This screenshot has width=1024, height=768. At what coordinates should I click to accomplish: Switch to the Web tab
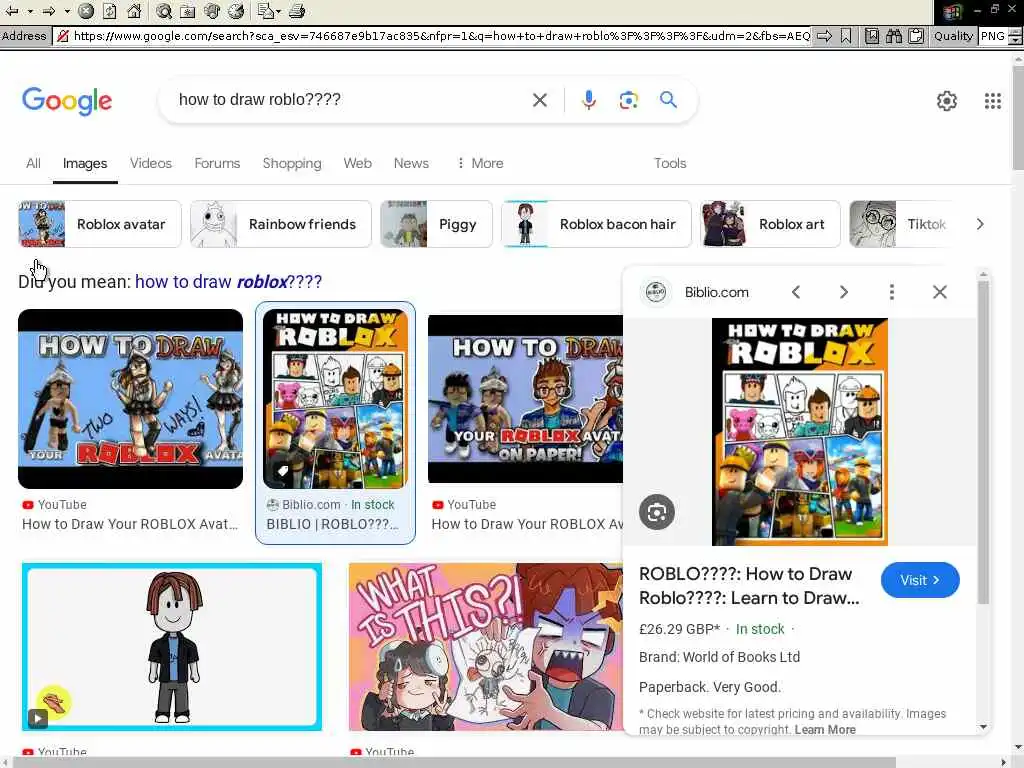(358, 163)
